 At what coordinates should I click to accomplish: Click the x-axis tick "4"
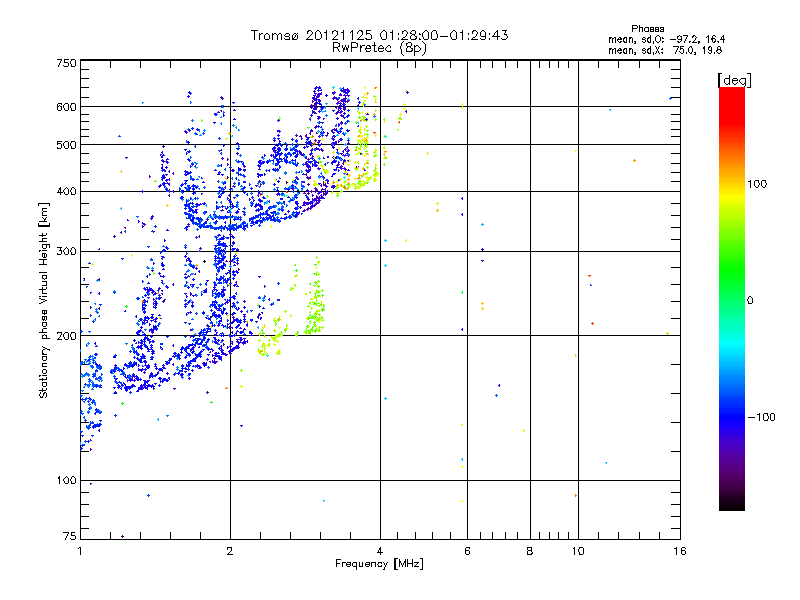380,551
